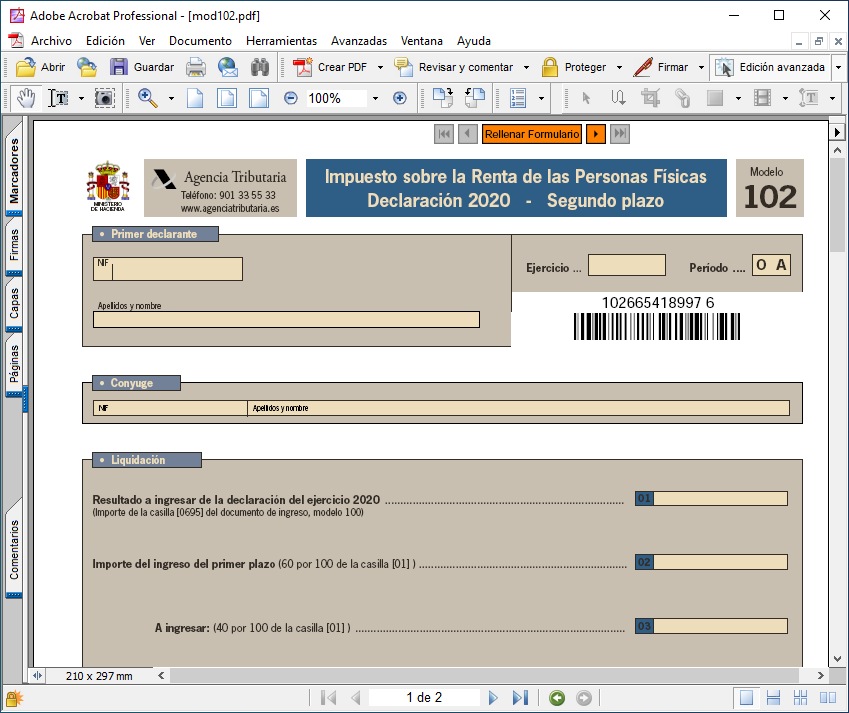The image size is (849, 713).
Task: Click the Ejercicio input field
Action: (626, 265)
